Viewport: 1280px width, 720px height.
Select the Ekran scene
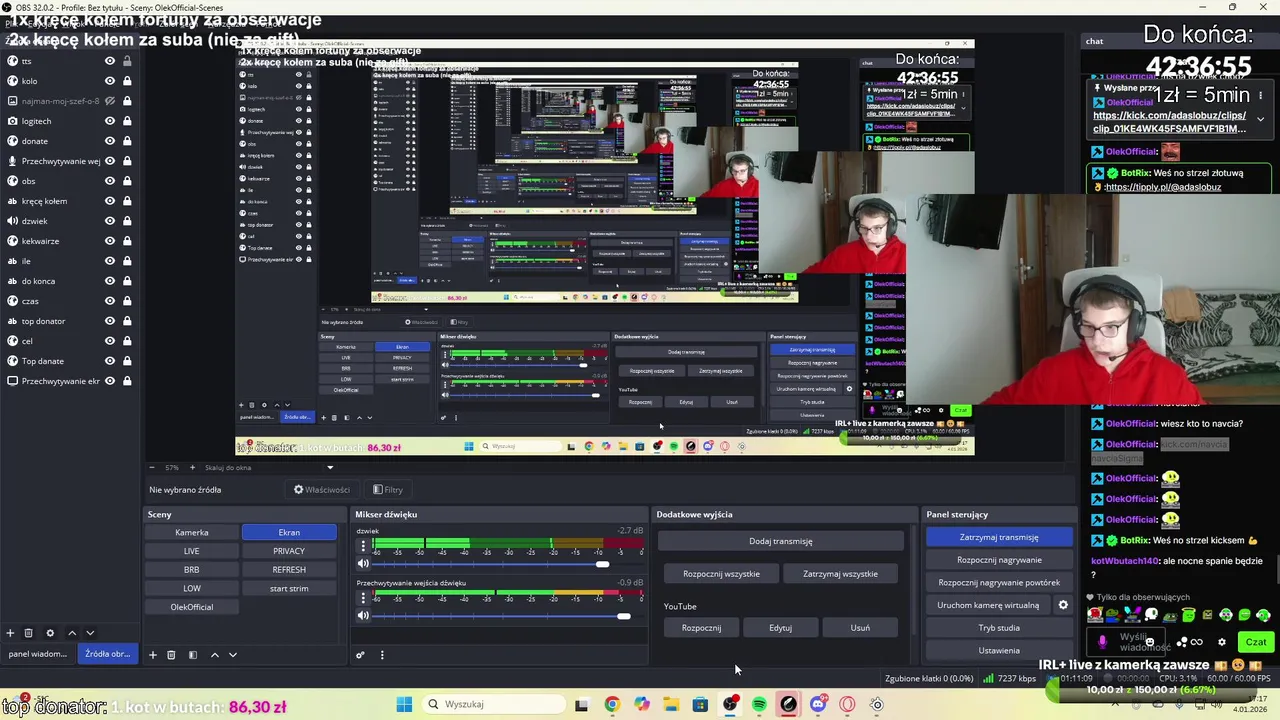click(289, 532)
